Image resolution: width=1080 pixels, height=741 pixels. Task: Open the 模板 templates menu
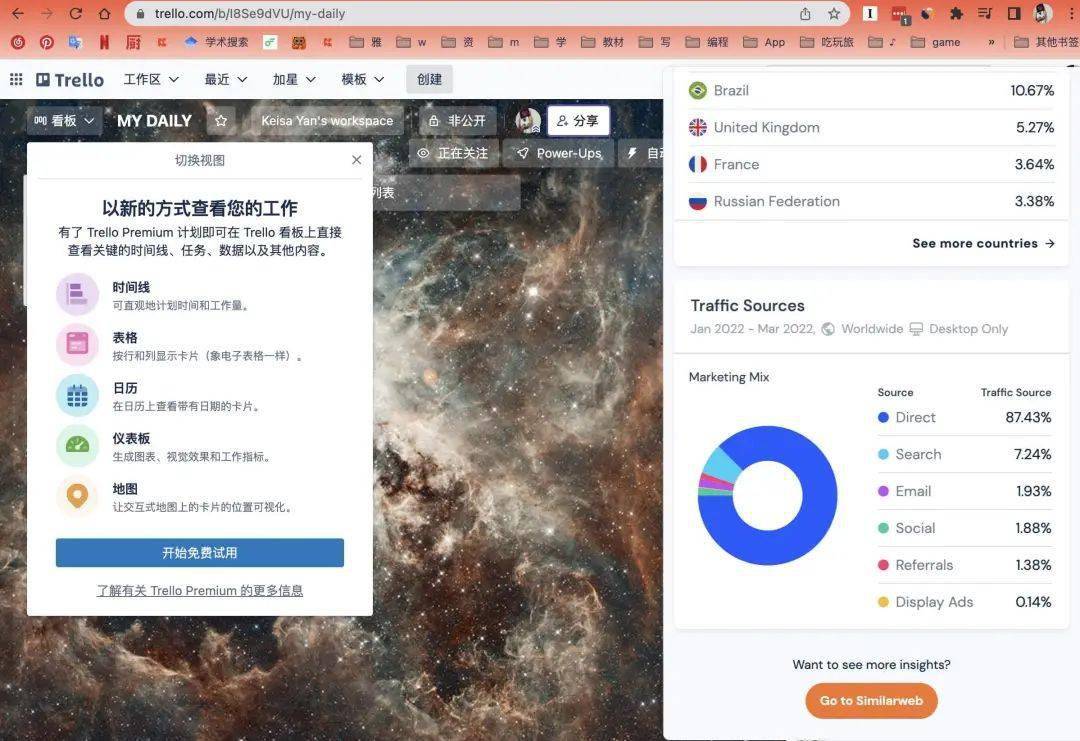click(363, 79)
